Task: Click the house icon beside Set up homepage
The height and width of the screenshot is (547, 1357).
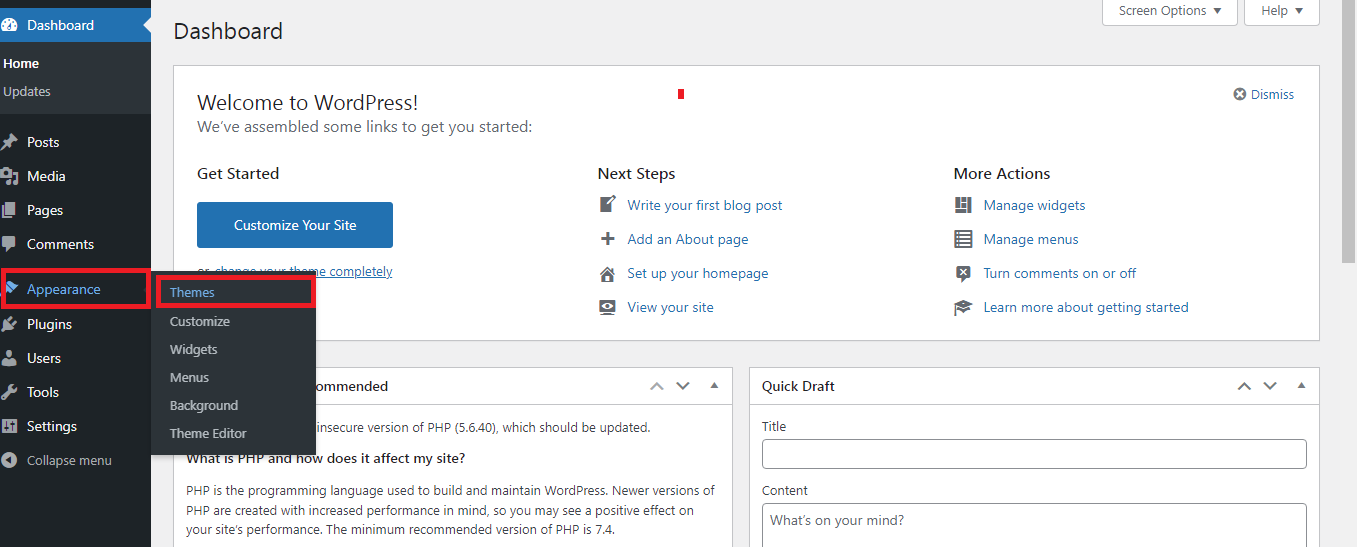Action: [x=607, y=274]
